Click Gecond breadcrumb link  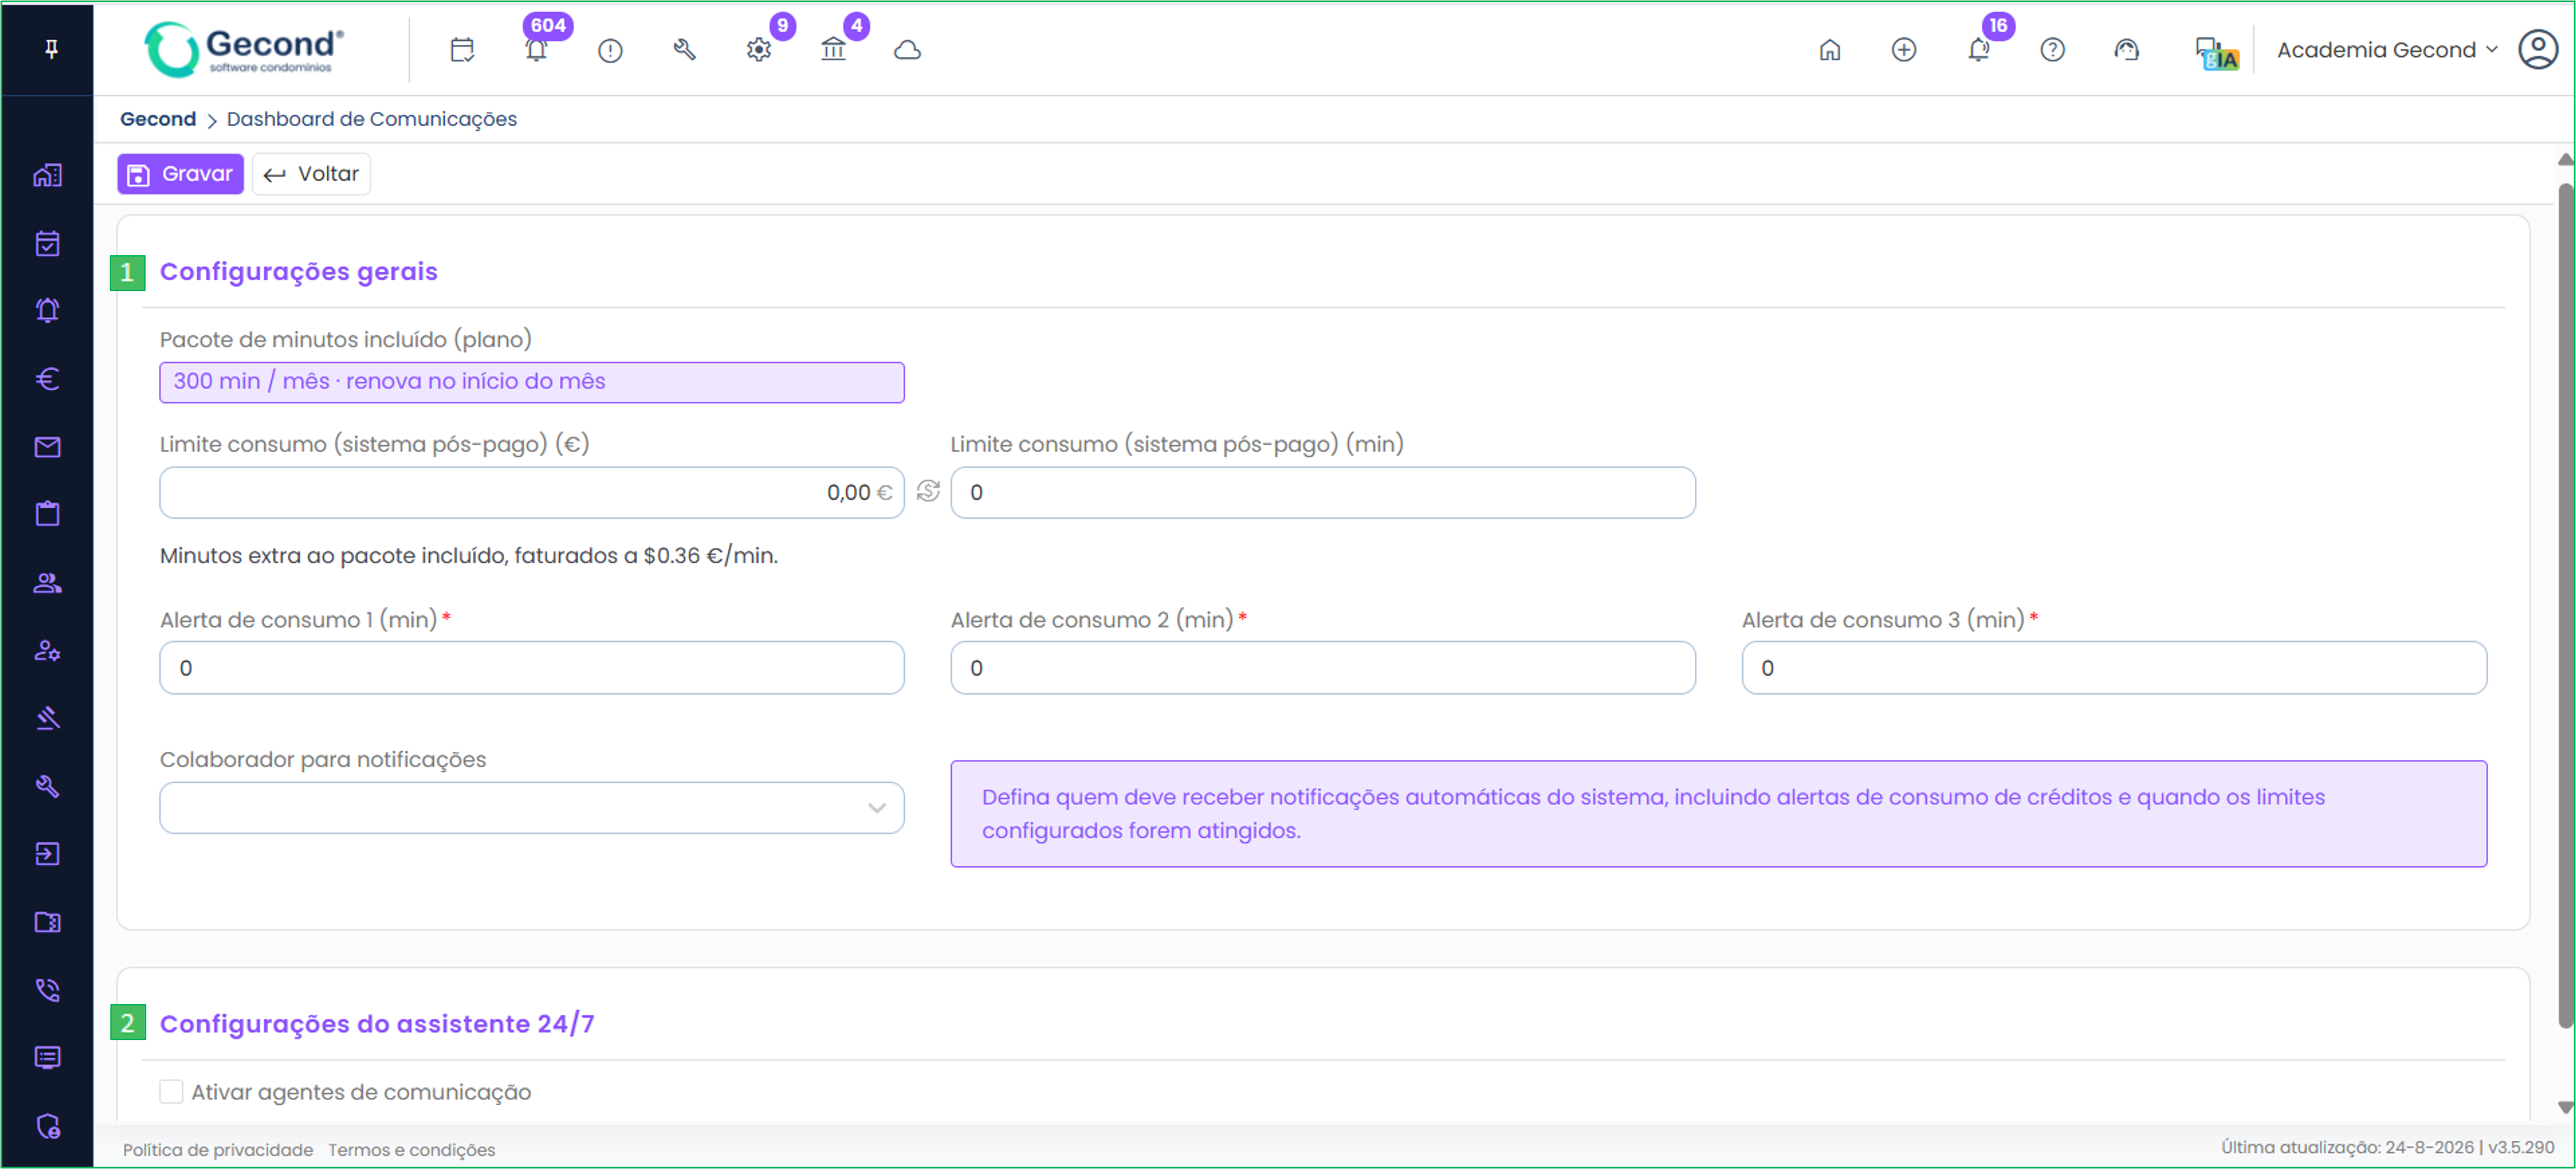pos(158,119)
